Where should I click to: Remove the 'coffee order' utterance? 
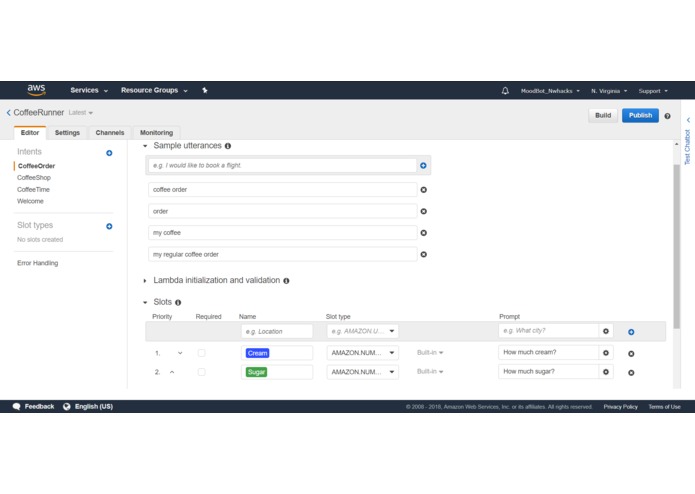click(x=423, y=190)
